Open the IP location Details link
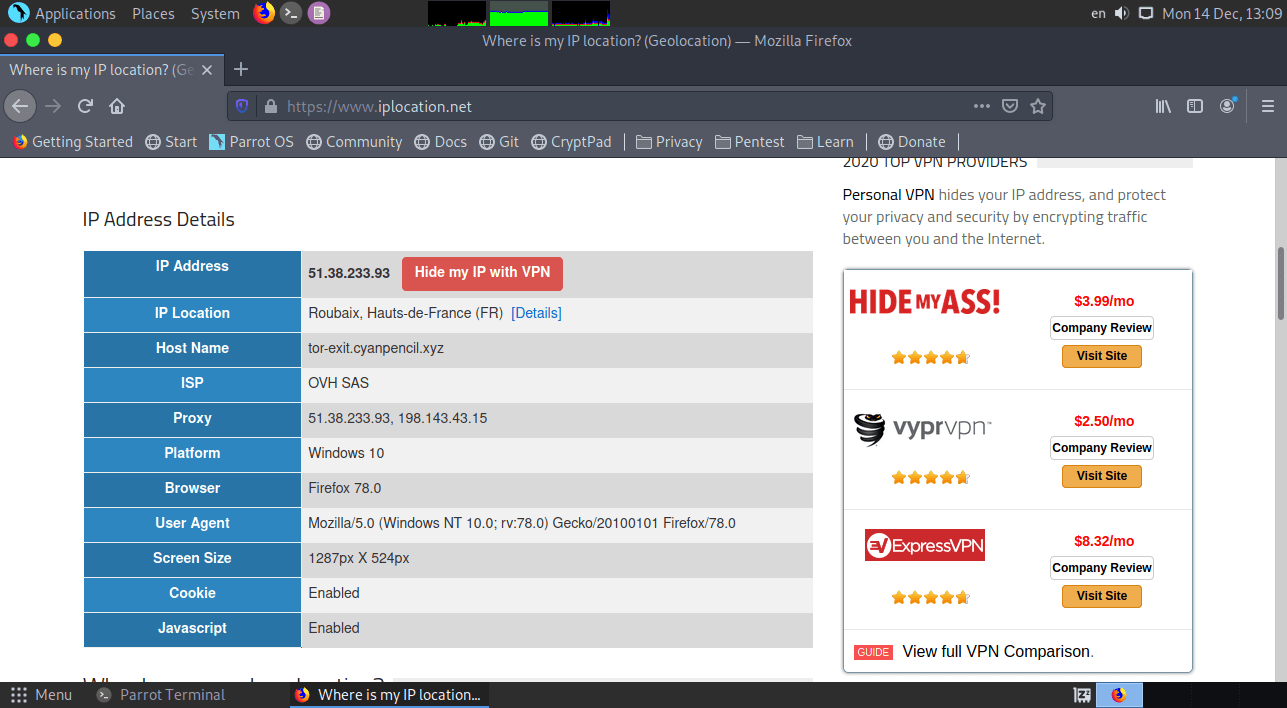Viewport: 1287px width, 708px height. 536,313
